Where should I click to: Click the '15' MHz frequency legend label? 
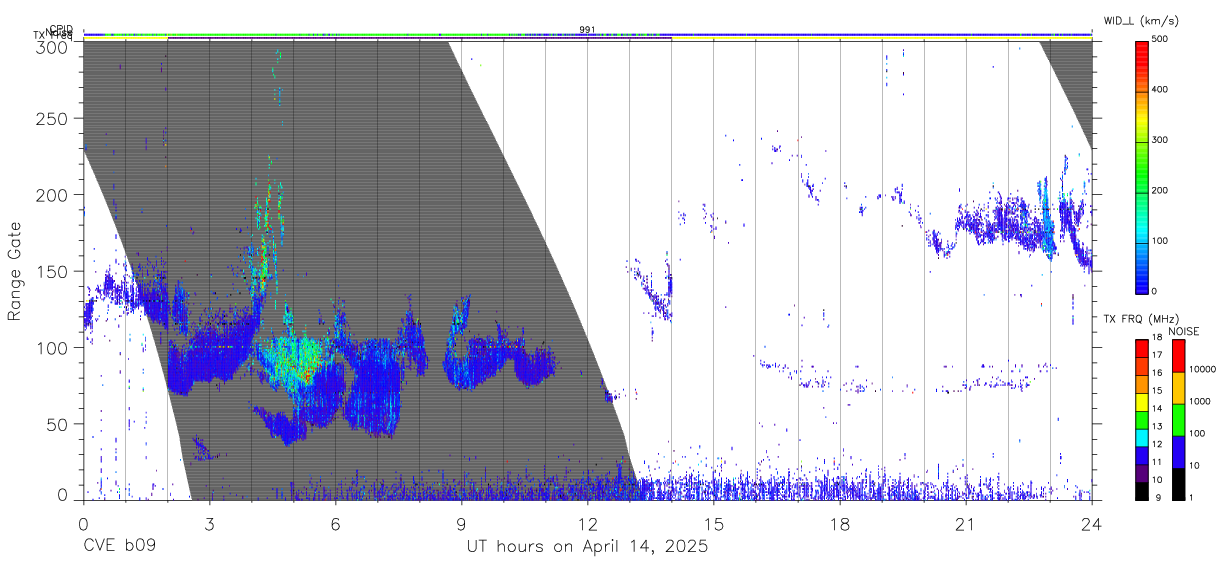tap(1159, 391)
